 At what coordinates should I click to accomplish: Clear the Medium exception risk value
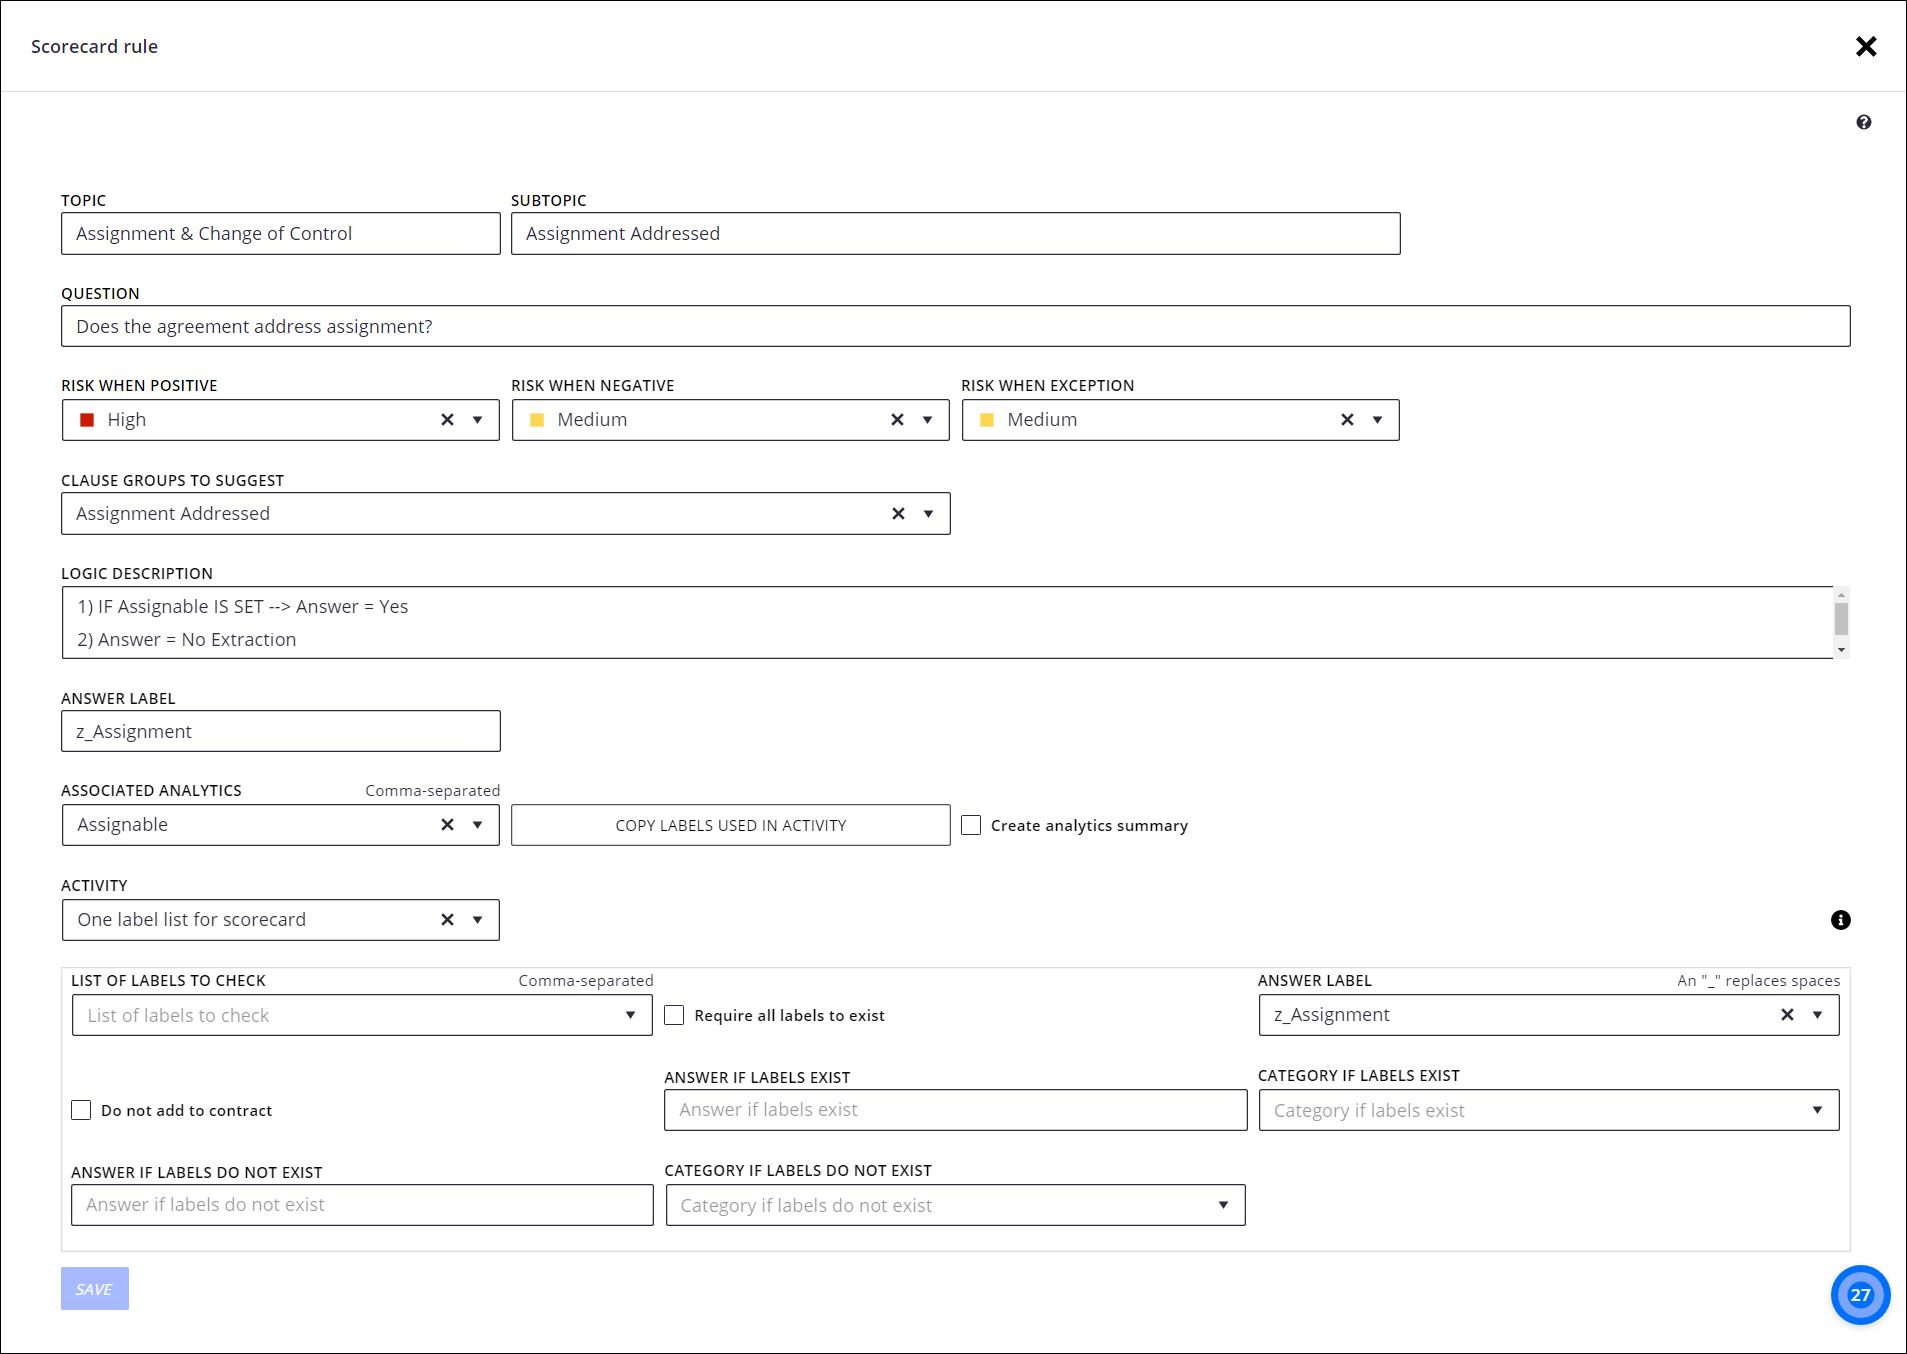point(1347,419)
